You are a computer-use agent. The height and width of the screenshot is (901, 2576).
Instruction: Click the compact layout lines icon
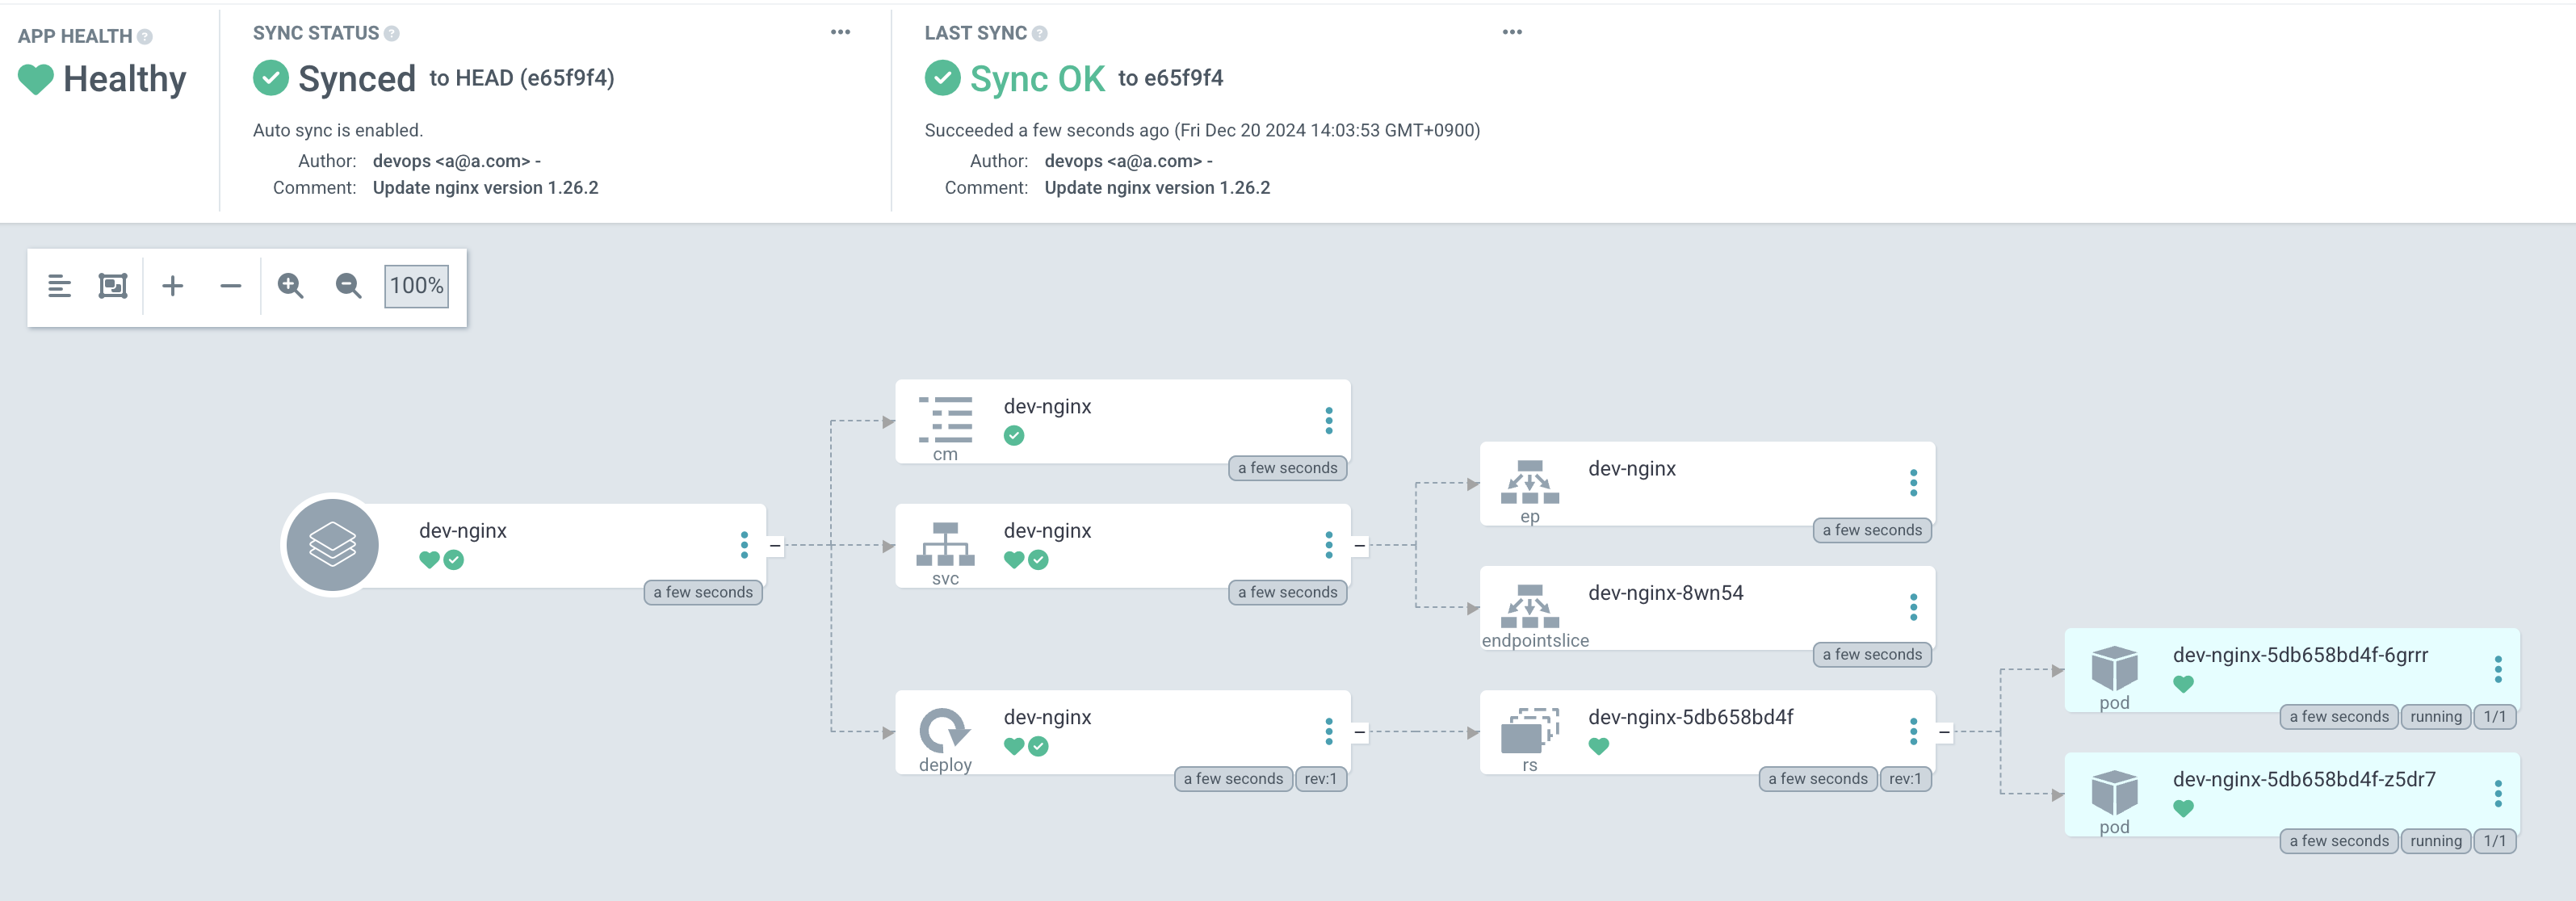[59, 286]
